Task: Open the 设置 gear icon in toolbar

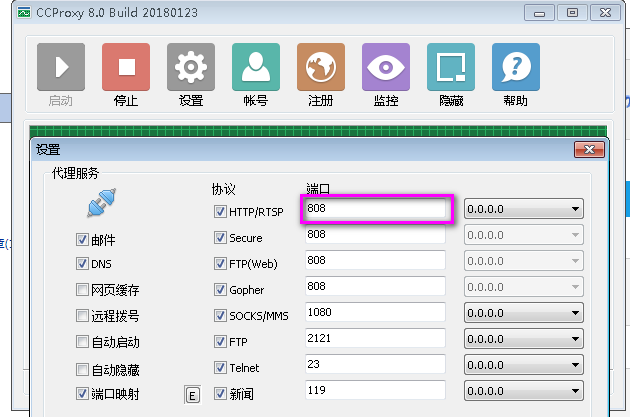Action: pyautogui.click(x=191, y=67)
